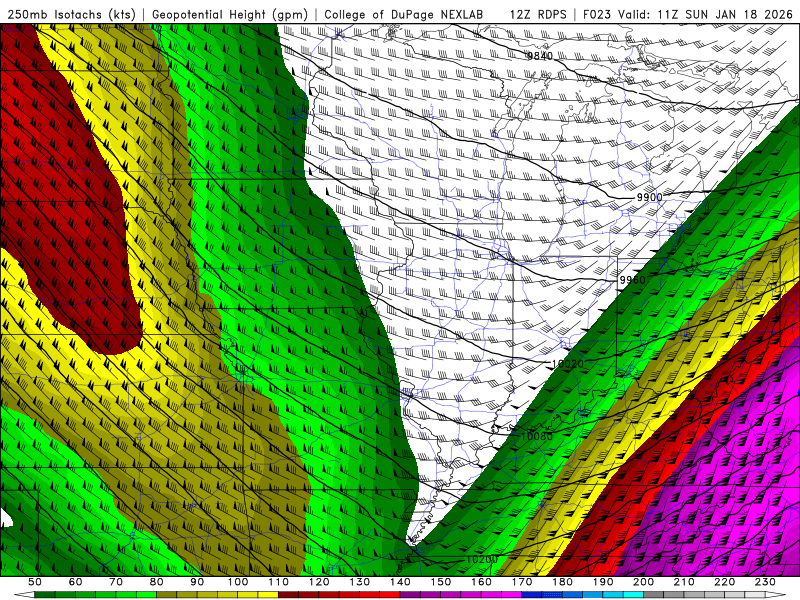Click the 190 knot legend label

[603, 582]
